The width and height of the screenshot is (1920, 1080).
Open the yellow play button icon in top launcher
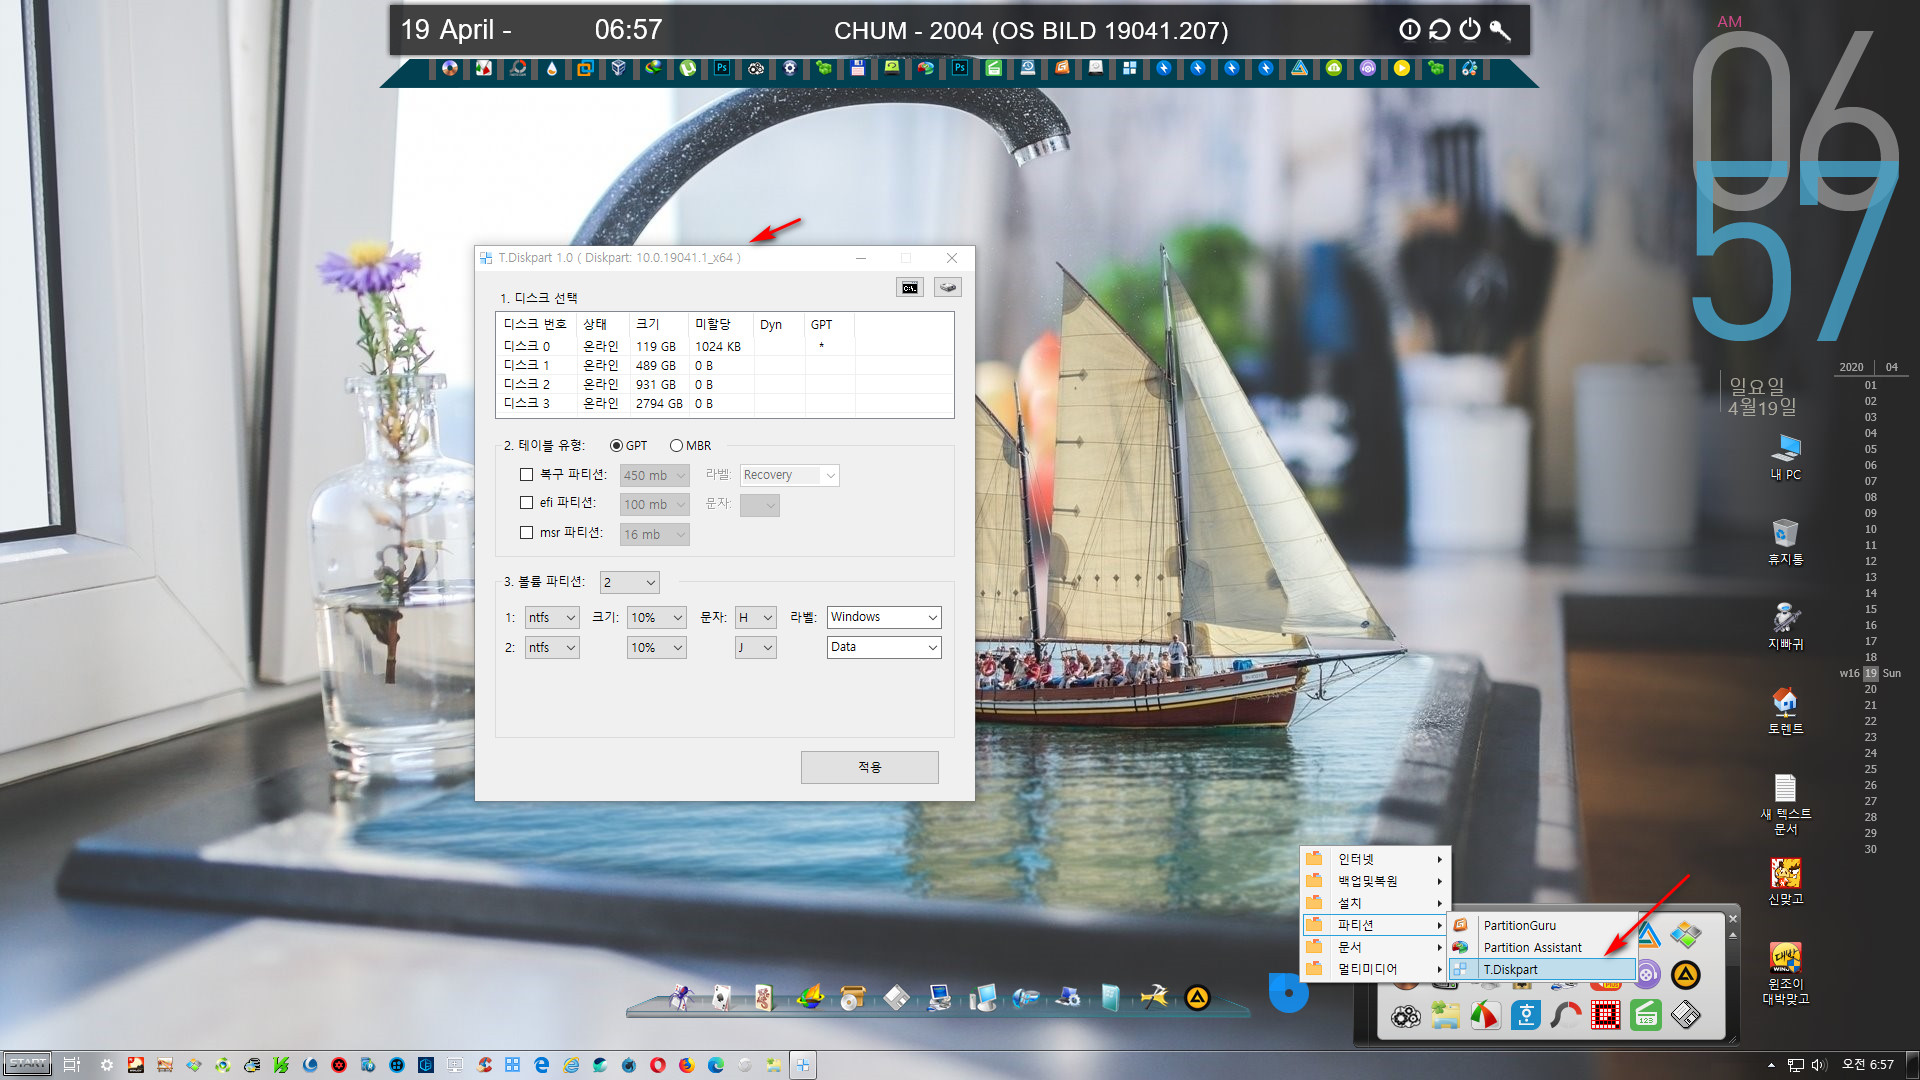[x=1402, y=68]
